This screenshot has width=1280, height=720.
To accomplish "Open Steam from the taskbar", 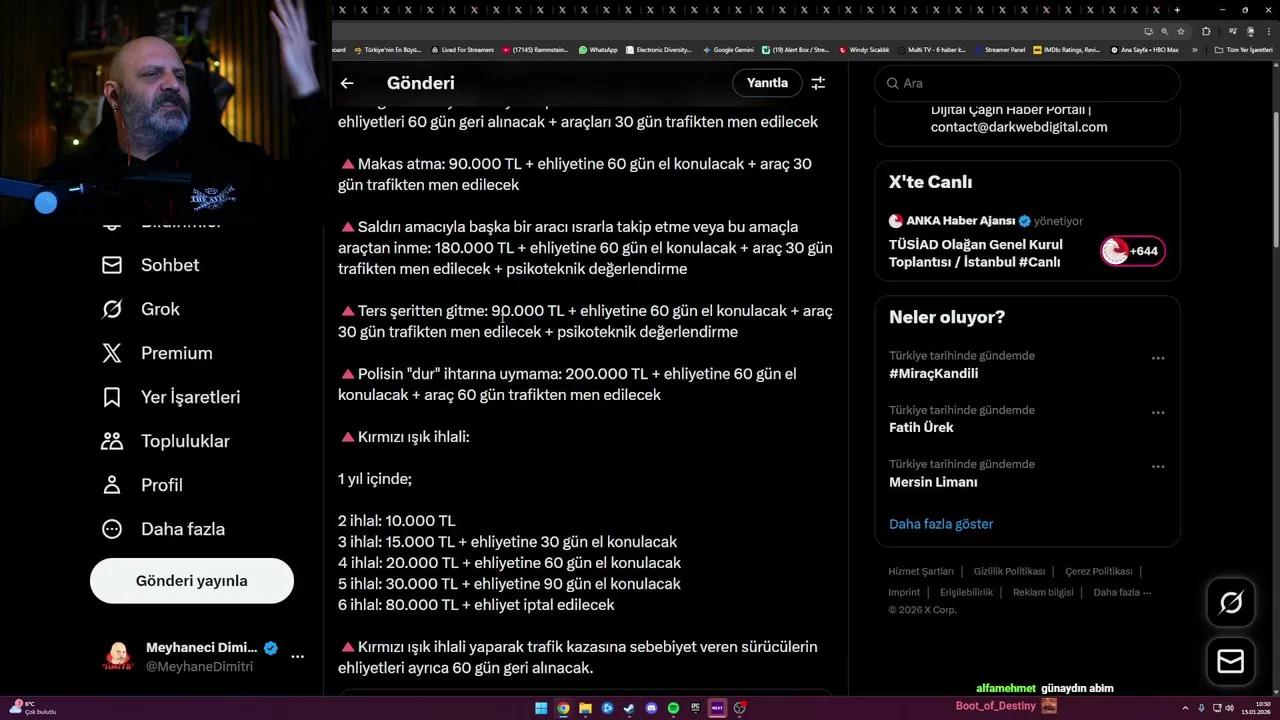I will 629,708.
